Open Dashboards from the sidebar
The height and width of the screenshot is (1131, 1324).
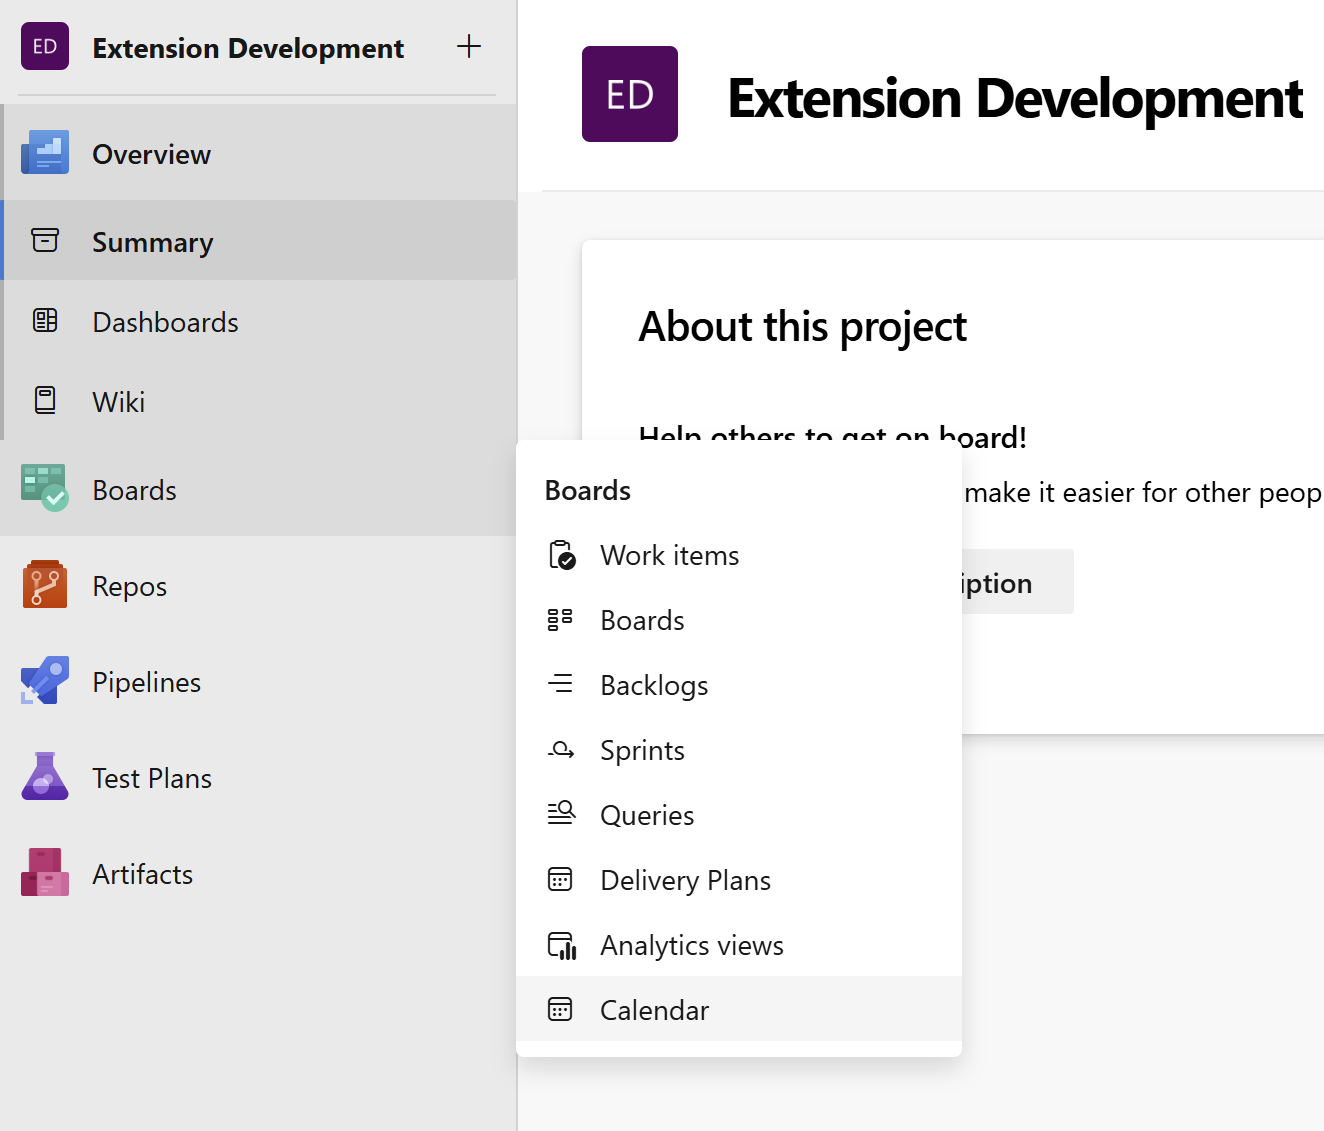165,322
